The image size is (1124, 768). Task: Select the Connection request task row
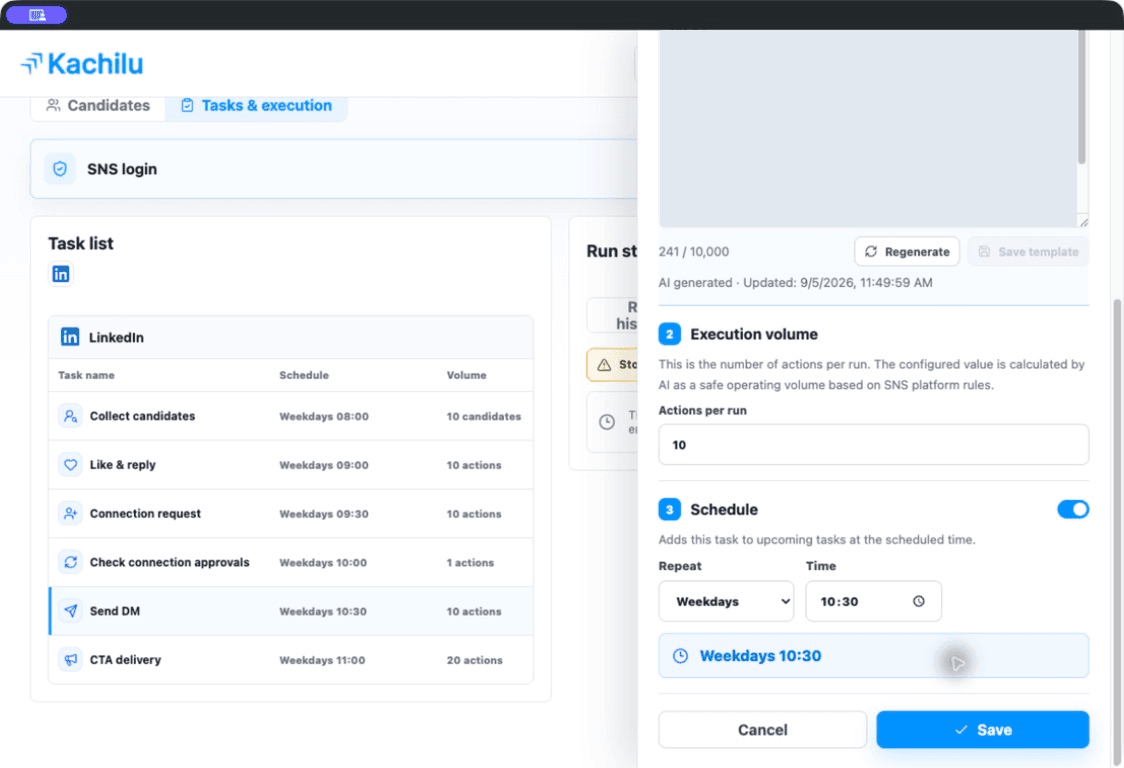tap(290, 513)
